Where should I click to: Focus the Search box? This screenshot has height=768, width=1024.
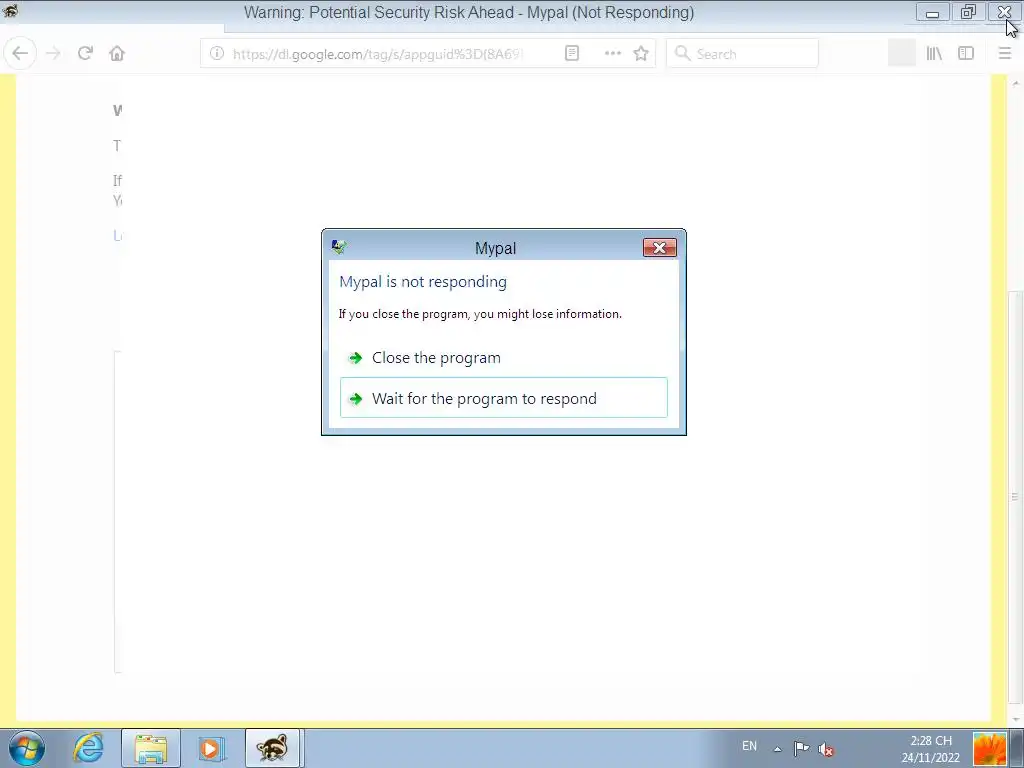click(x=743, y=54)
